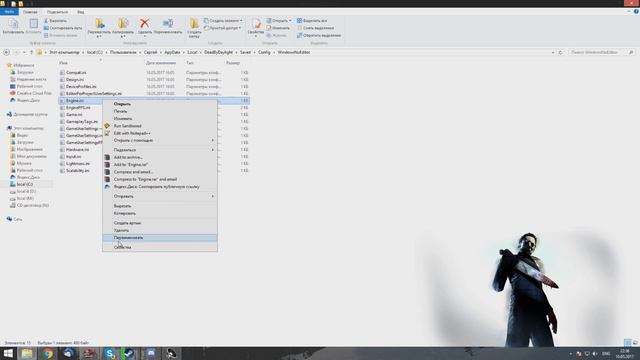
Task: Select Creative Cloud Files in the sidebar
Action: pyautogui.click(x=31, y=93)
